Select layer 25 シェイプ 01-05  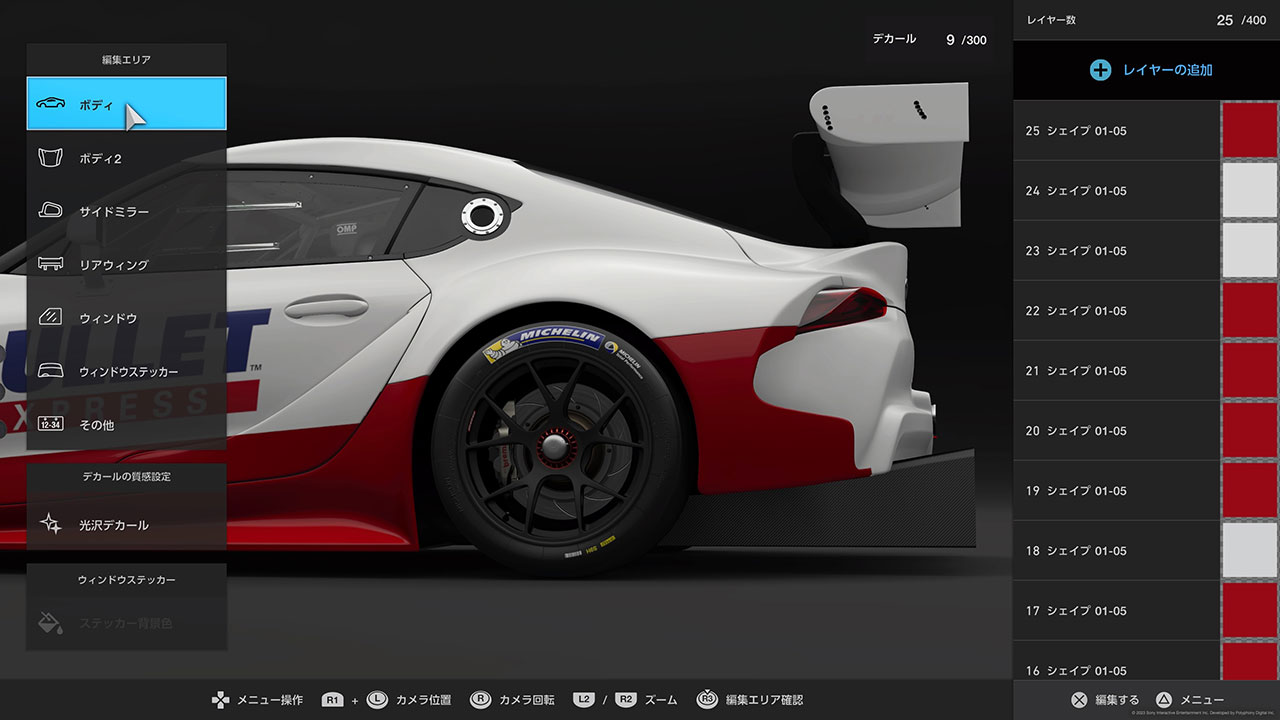point(1146,130)
